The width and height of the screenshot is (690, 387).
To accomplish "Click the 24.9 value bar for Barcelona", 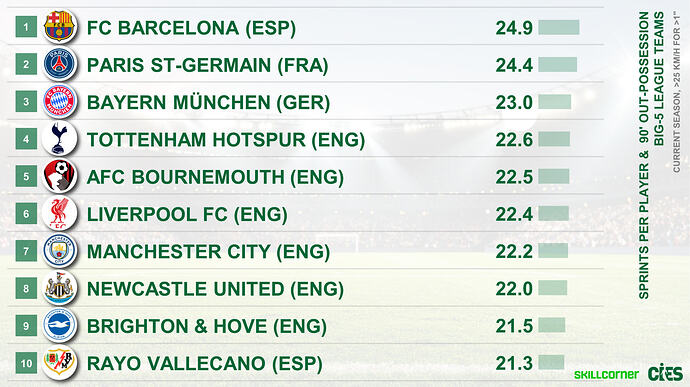I will 559,27.
